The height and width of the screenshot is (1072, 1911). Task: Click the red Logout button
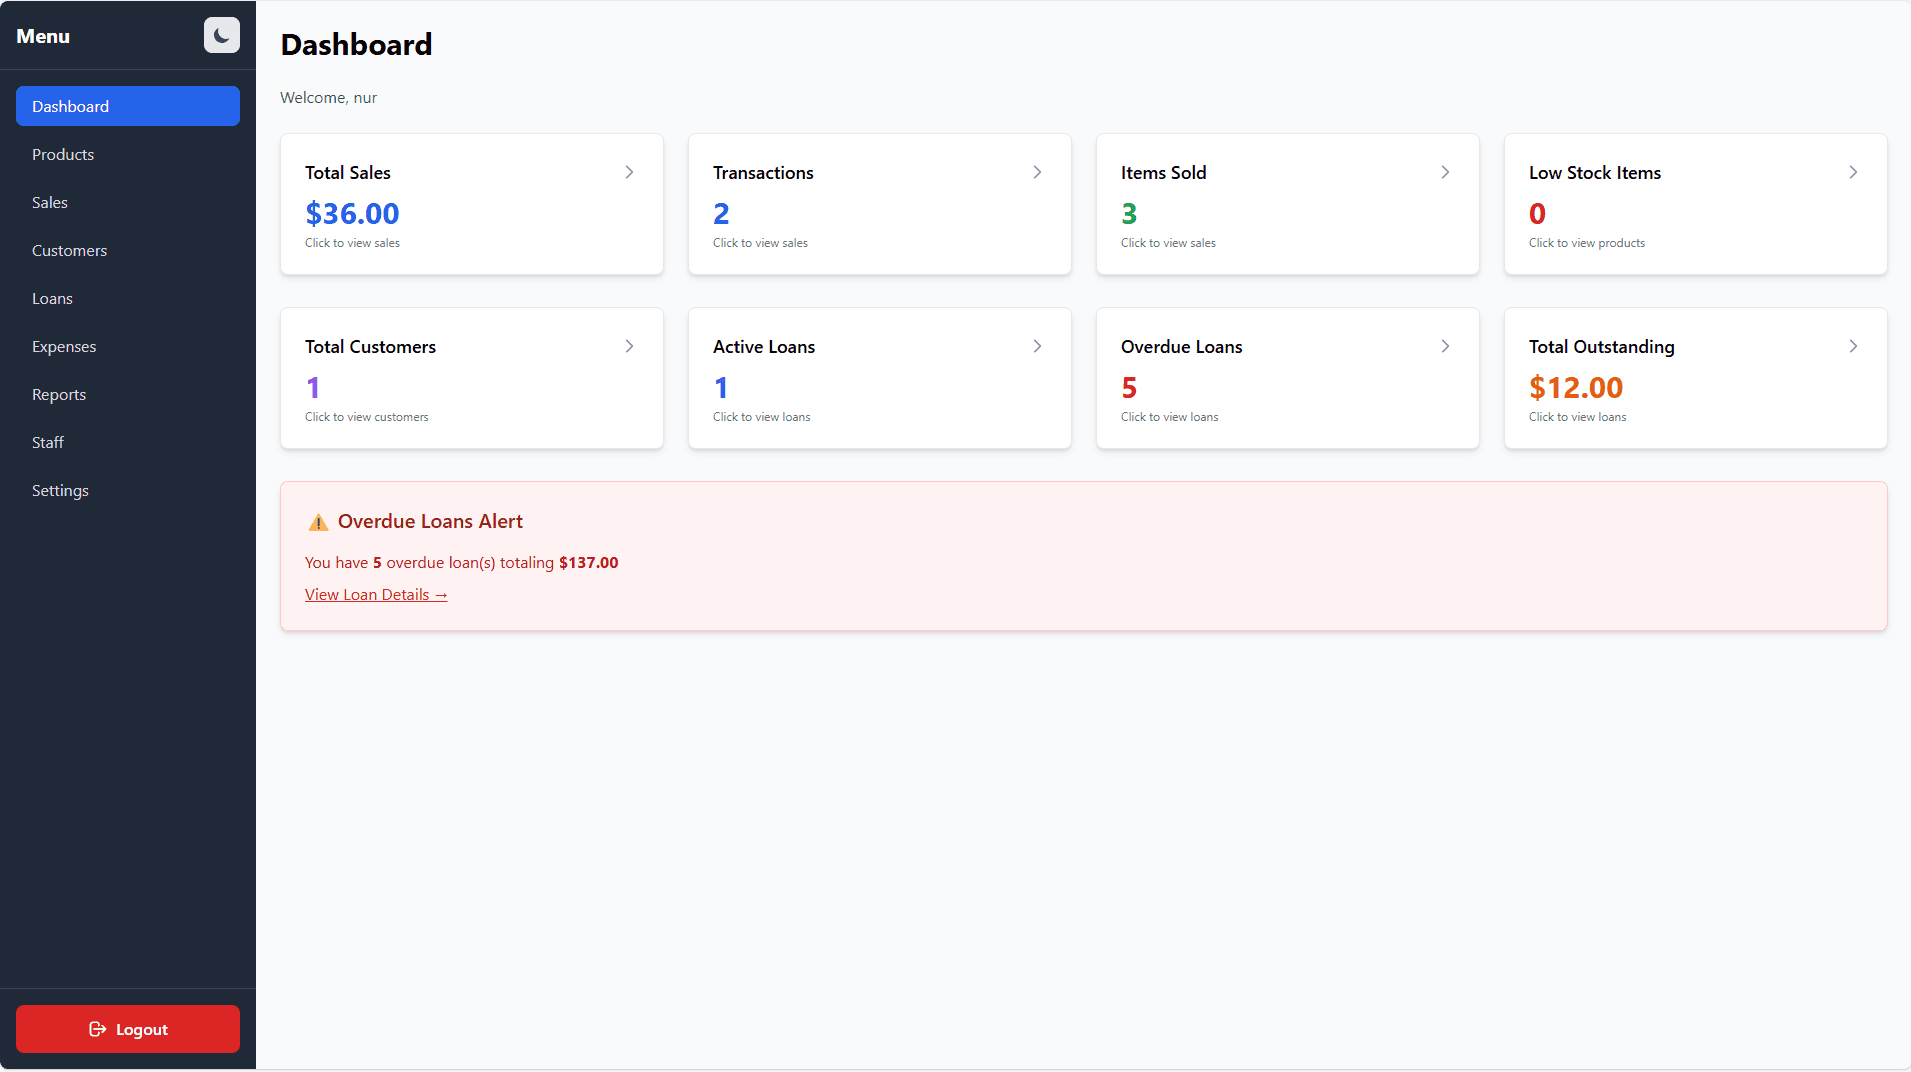[x=128, y=1029]
